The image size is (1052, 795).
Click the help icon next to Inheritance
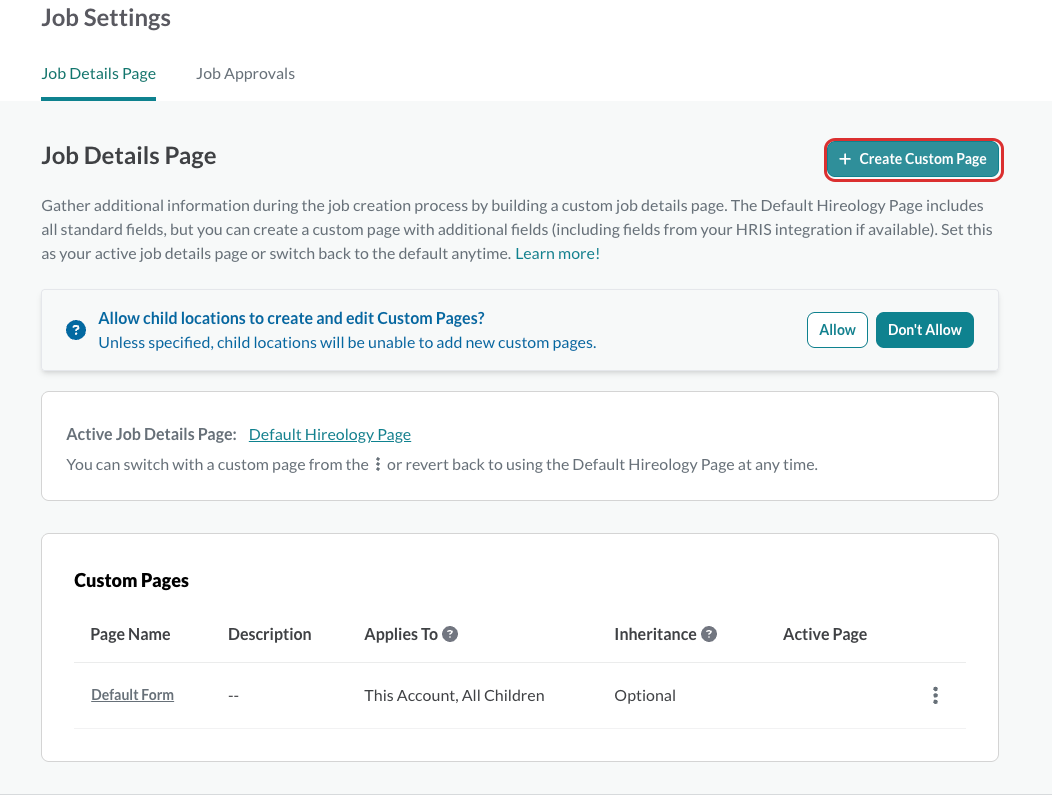708,634
